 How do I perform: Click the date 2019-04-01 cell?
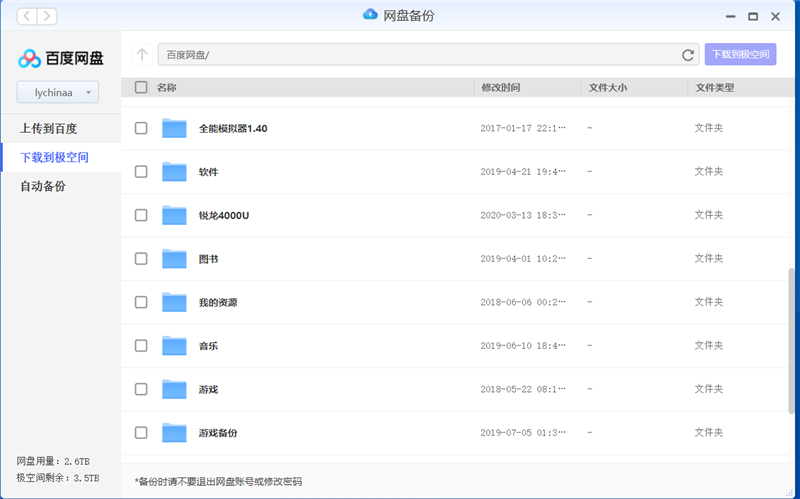click(x=523, y=259)
